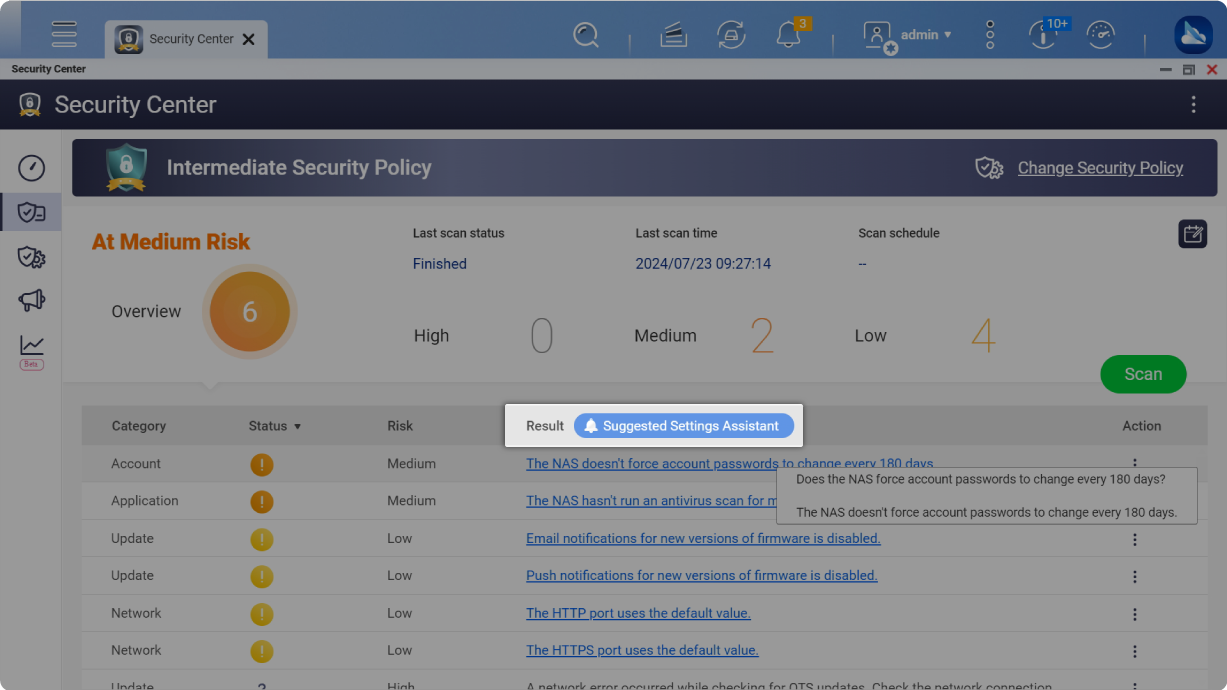Click the shield gear icon beside Change Security Policy
Screen dimensions: 1227x690
(989, 168)
